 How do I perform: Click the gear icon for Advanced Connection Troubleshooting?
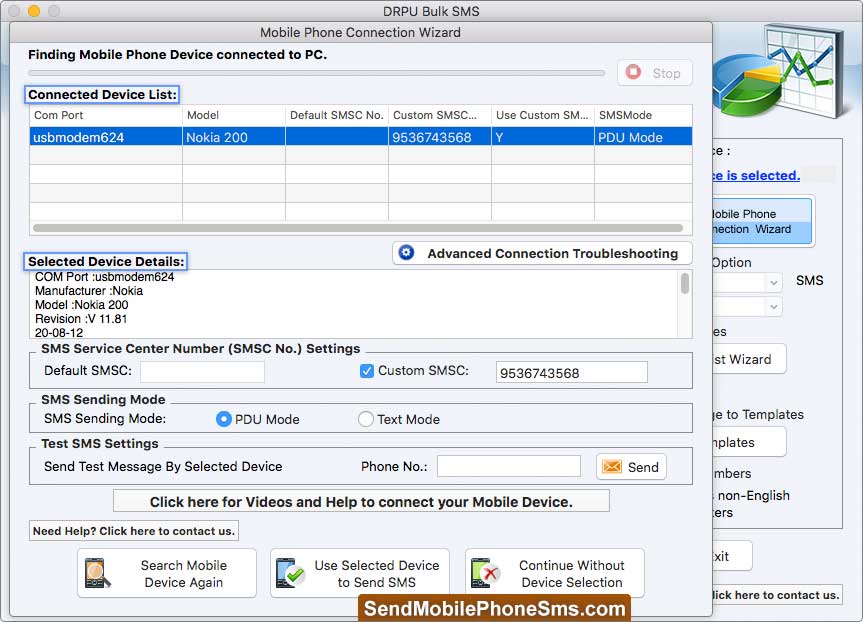[406, 253]
